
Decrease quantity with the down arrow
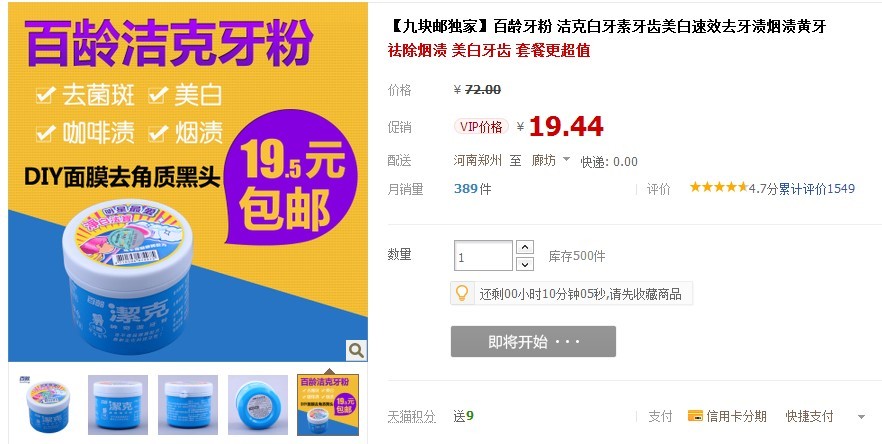(x=524, y=264)
